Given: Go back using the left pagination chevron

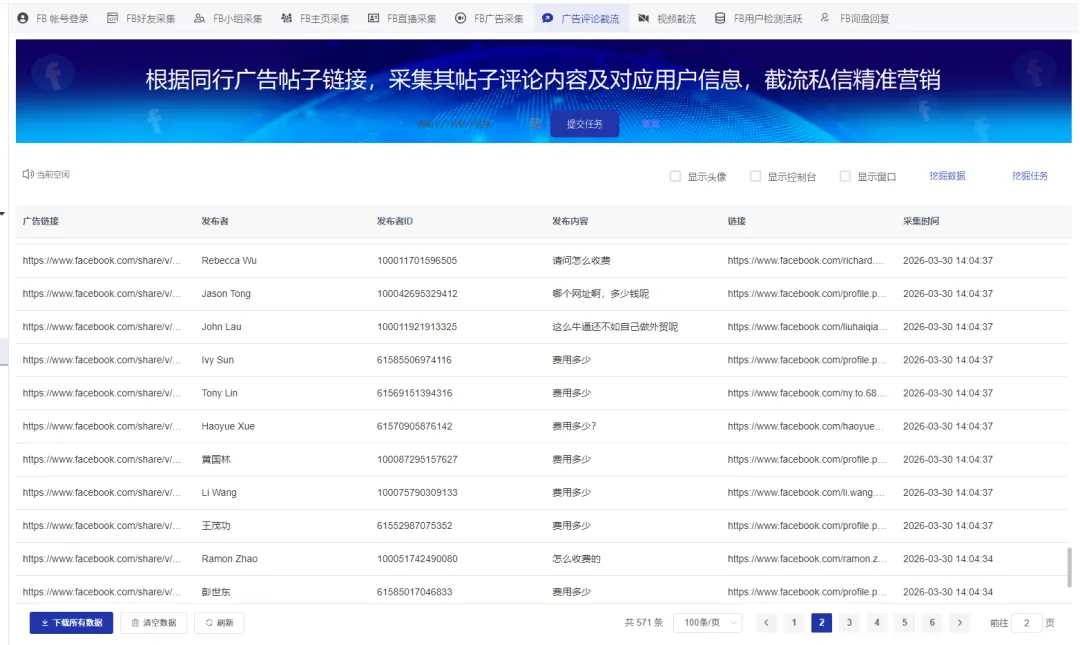Looking at the screenshot, I should pyautogui.click(x=766, y=621).
